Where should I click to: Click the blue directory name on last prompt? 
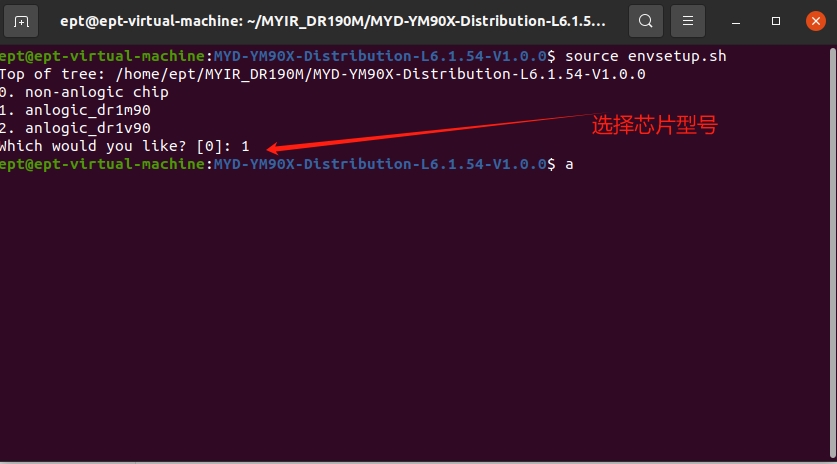pos(380,164)
